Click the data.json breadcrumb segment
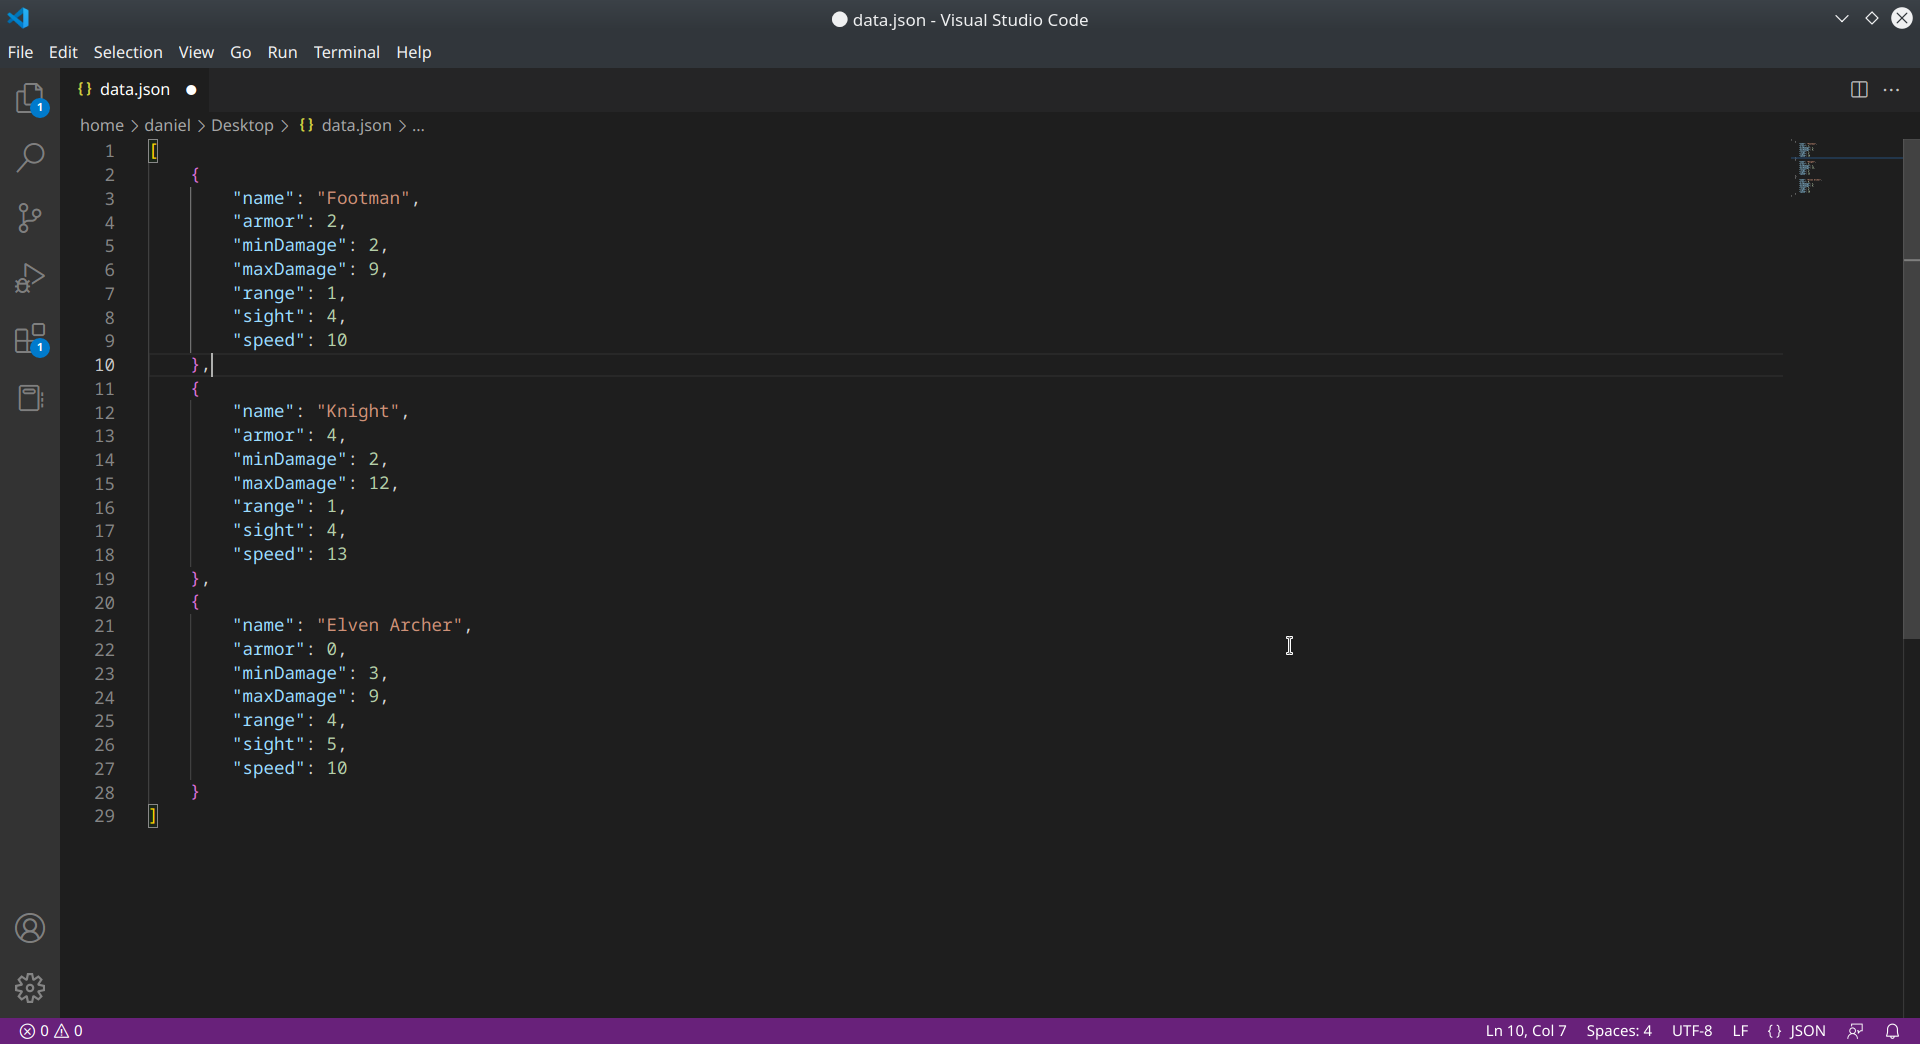1920x1044 pixels. pos(346,125)
